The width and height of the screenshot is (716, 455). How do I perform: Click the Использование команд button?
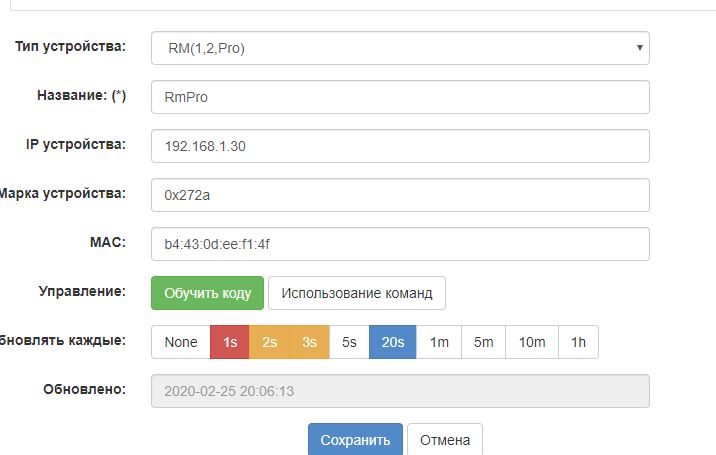tap(357, 293)
